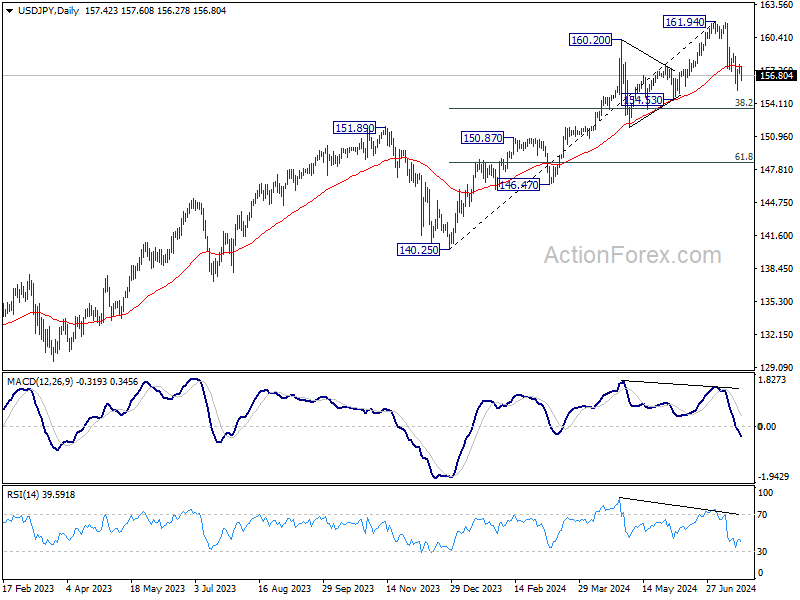
Task: Click the 14 Nov 2023 date label
Action: click(413, 589)
